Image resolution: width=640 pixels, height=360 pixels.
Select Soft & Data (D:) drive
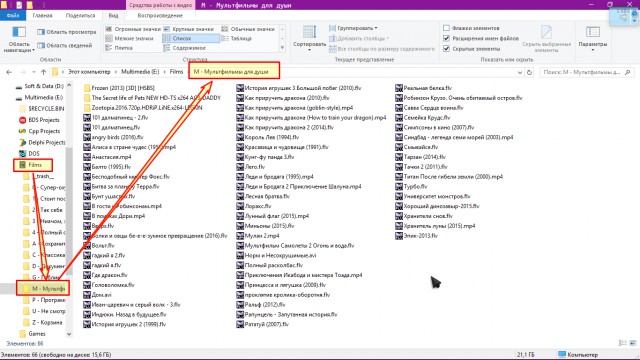(40, 86)
